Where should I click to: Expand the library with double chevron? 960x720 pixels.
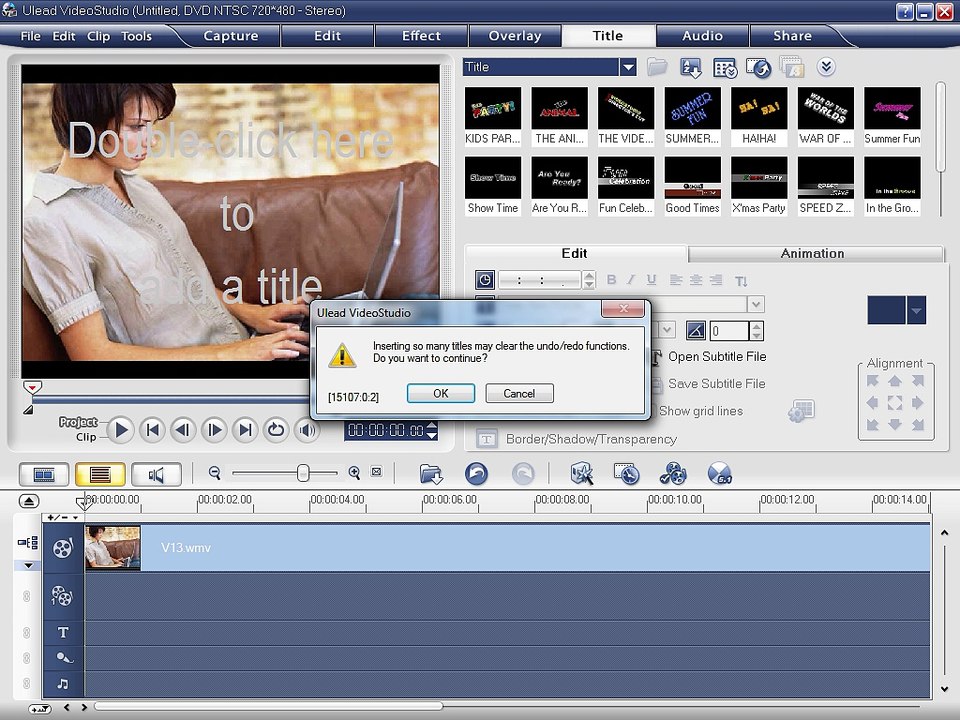pos(826,66)
